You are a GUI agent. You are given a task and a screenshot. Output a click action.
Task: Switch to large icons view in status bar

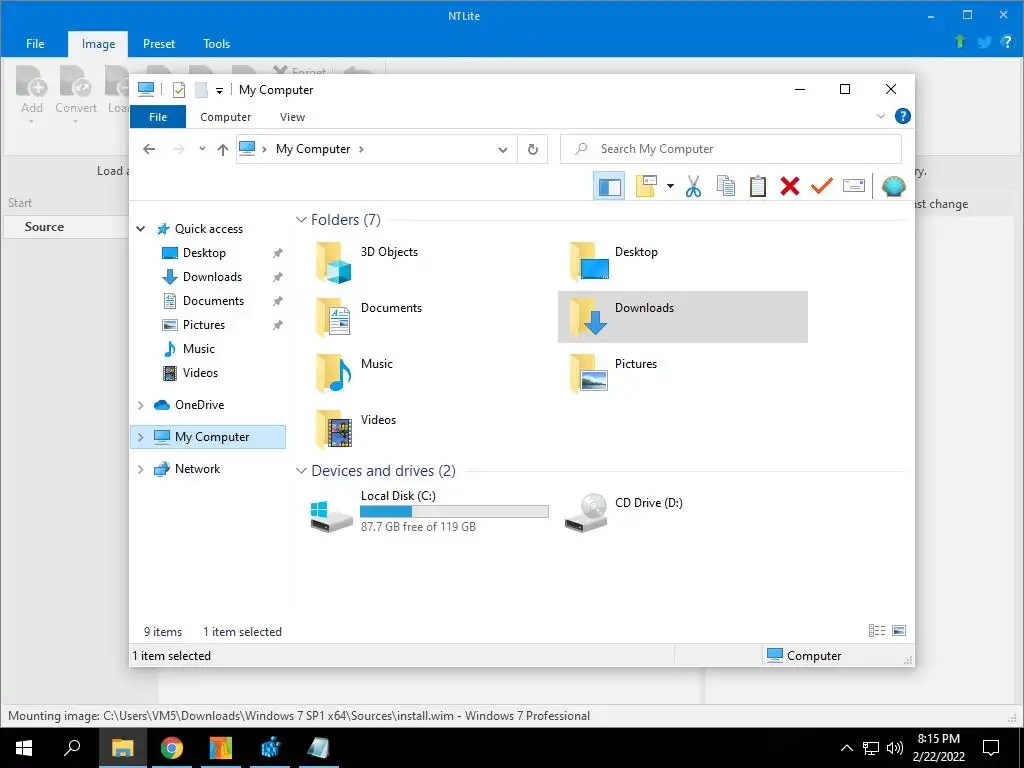tap(899, 631)
